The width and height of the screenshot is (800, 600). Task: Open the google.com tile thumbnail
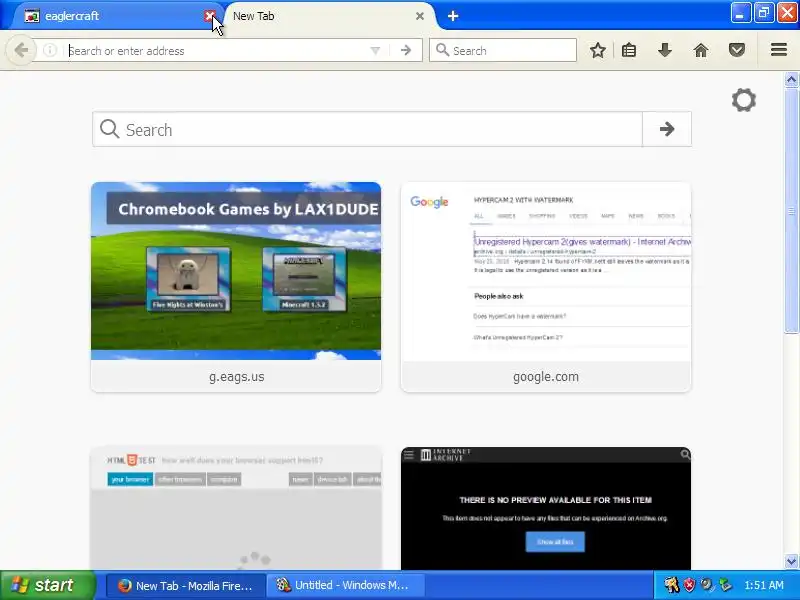pyautogui.click(x=546, y=271)
